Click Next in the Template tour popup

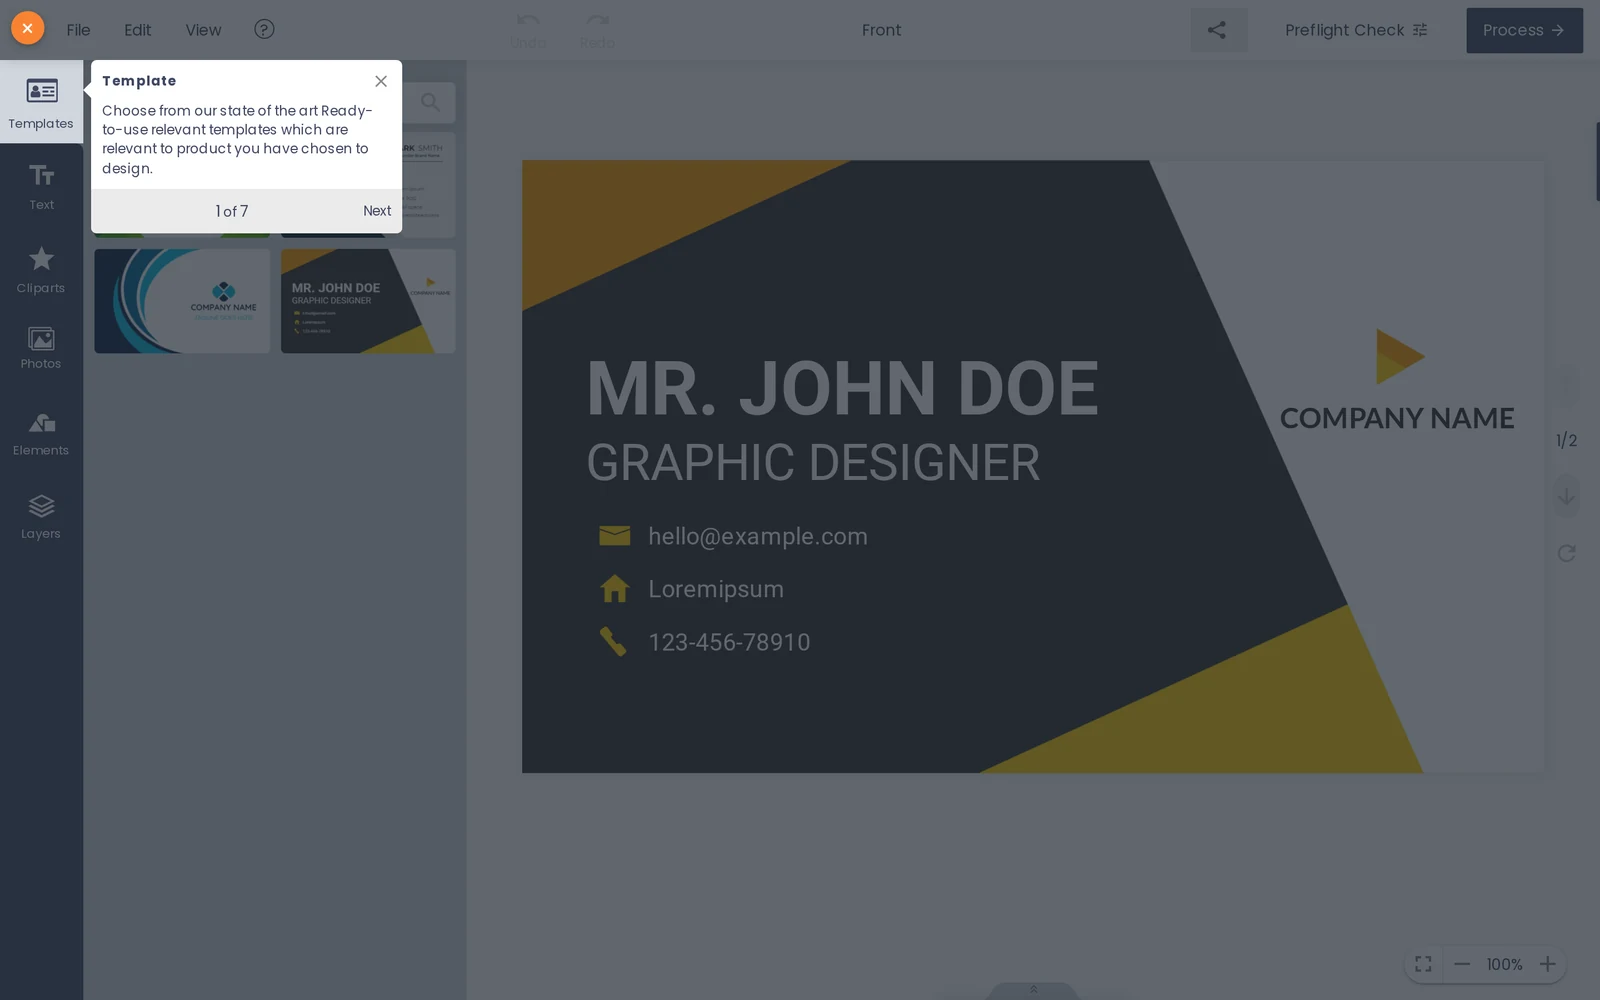click(377, 211)
